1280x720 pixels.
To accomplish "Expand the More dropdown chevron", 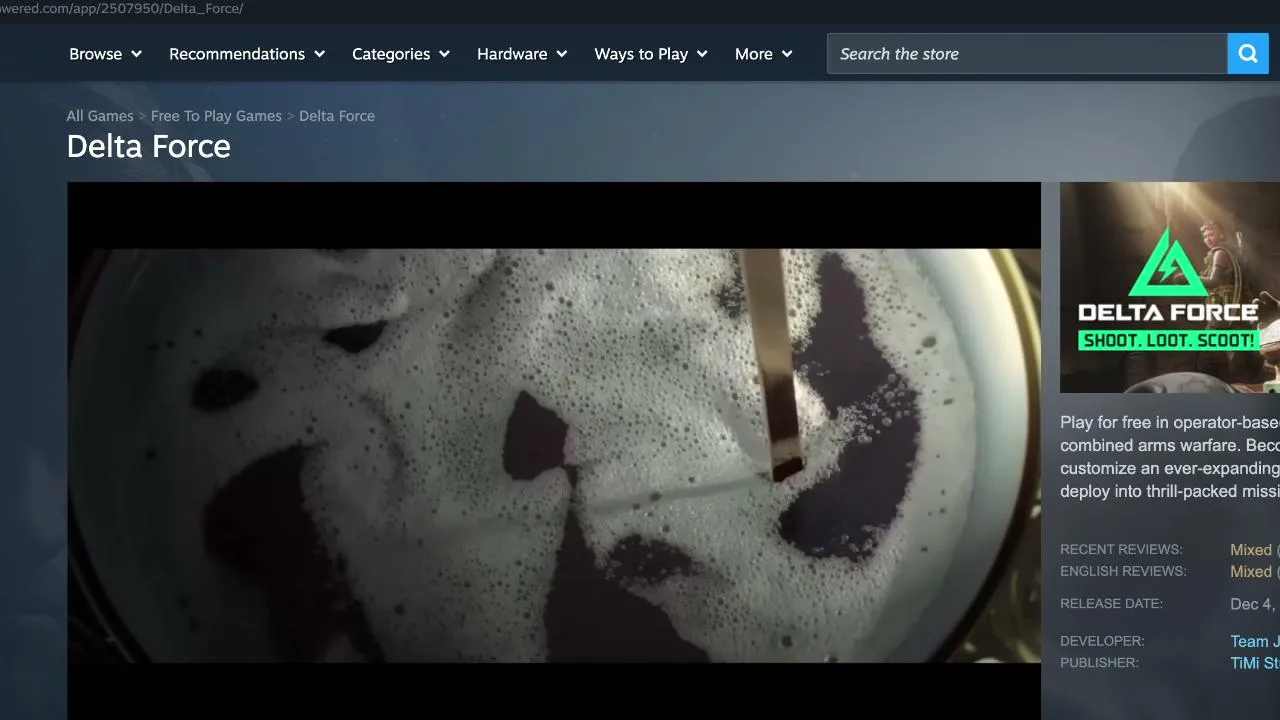I will tap(787, 54).
